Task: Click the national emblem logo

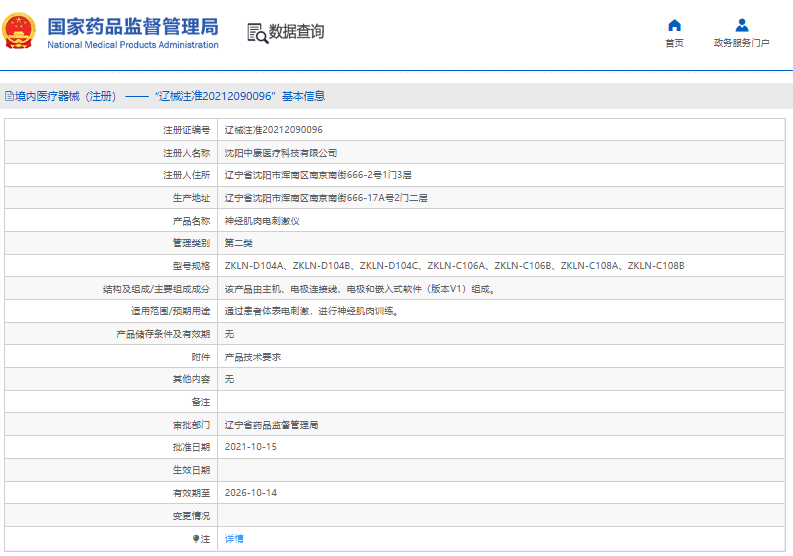Action: point(19,31)
